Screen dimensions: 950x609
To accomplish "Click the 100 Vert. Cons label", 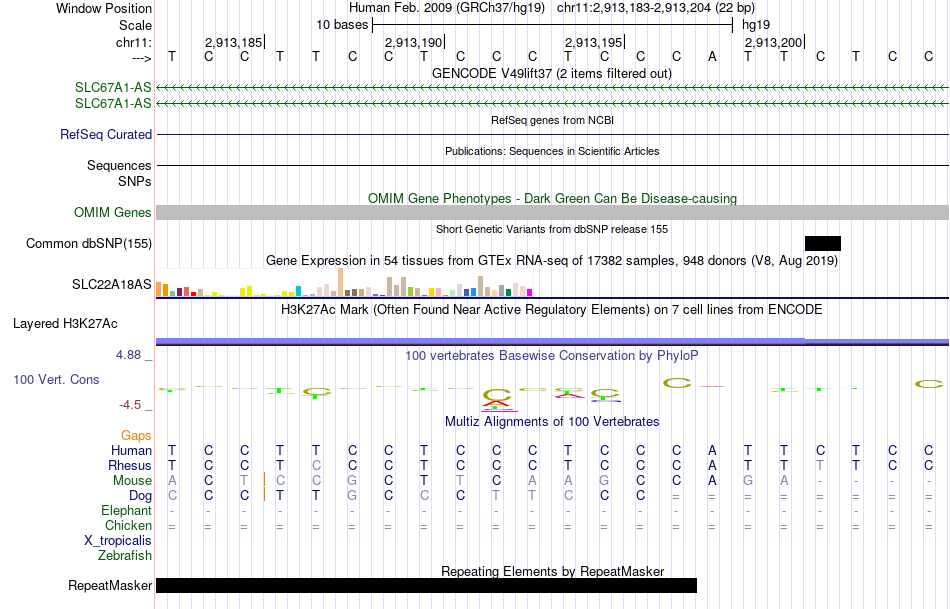I will tap(56, 379).
